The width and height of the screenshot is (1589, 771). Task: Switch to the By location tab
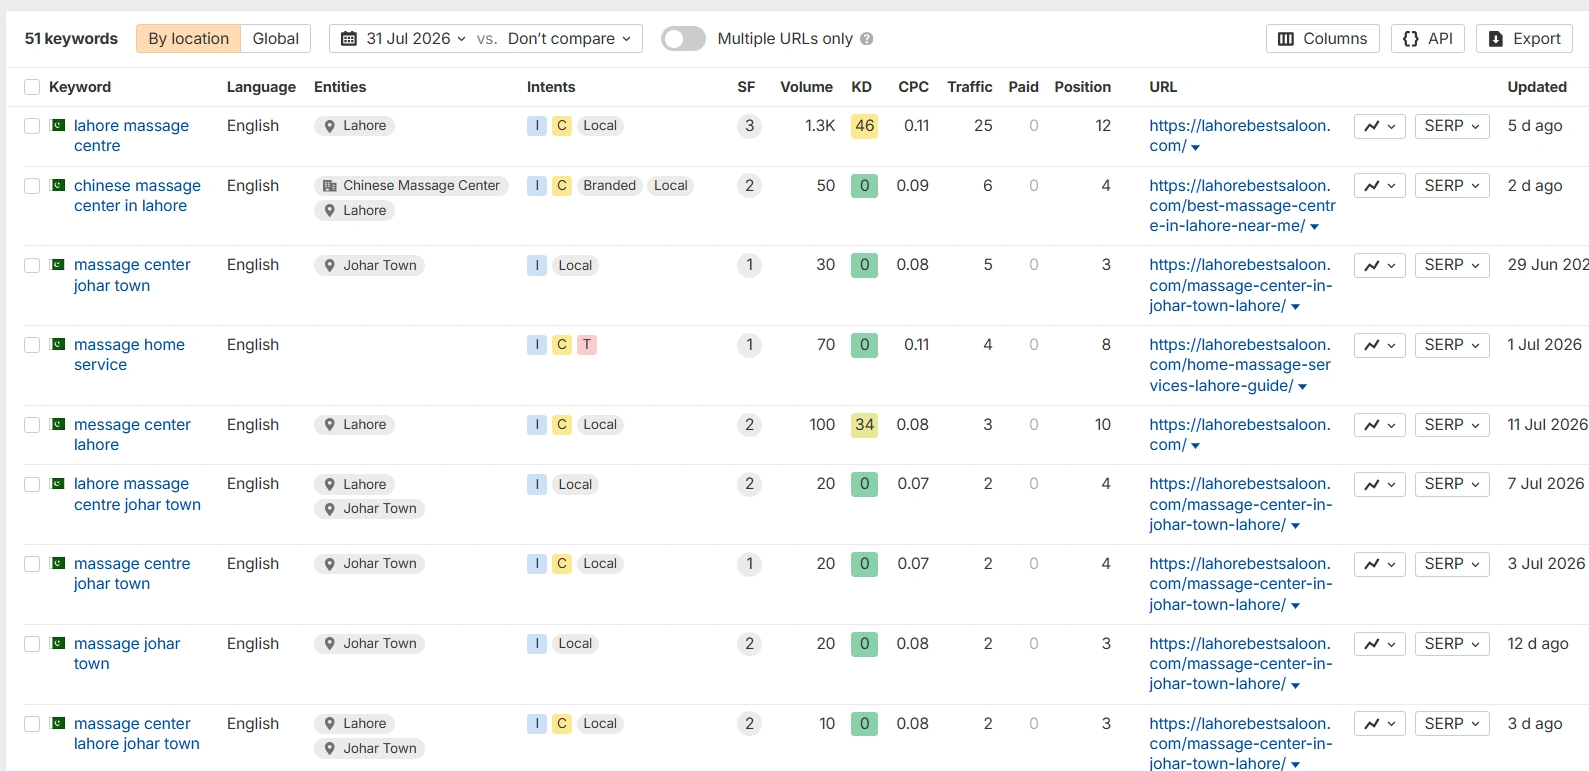click(188, 39)
